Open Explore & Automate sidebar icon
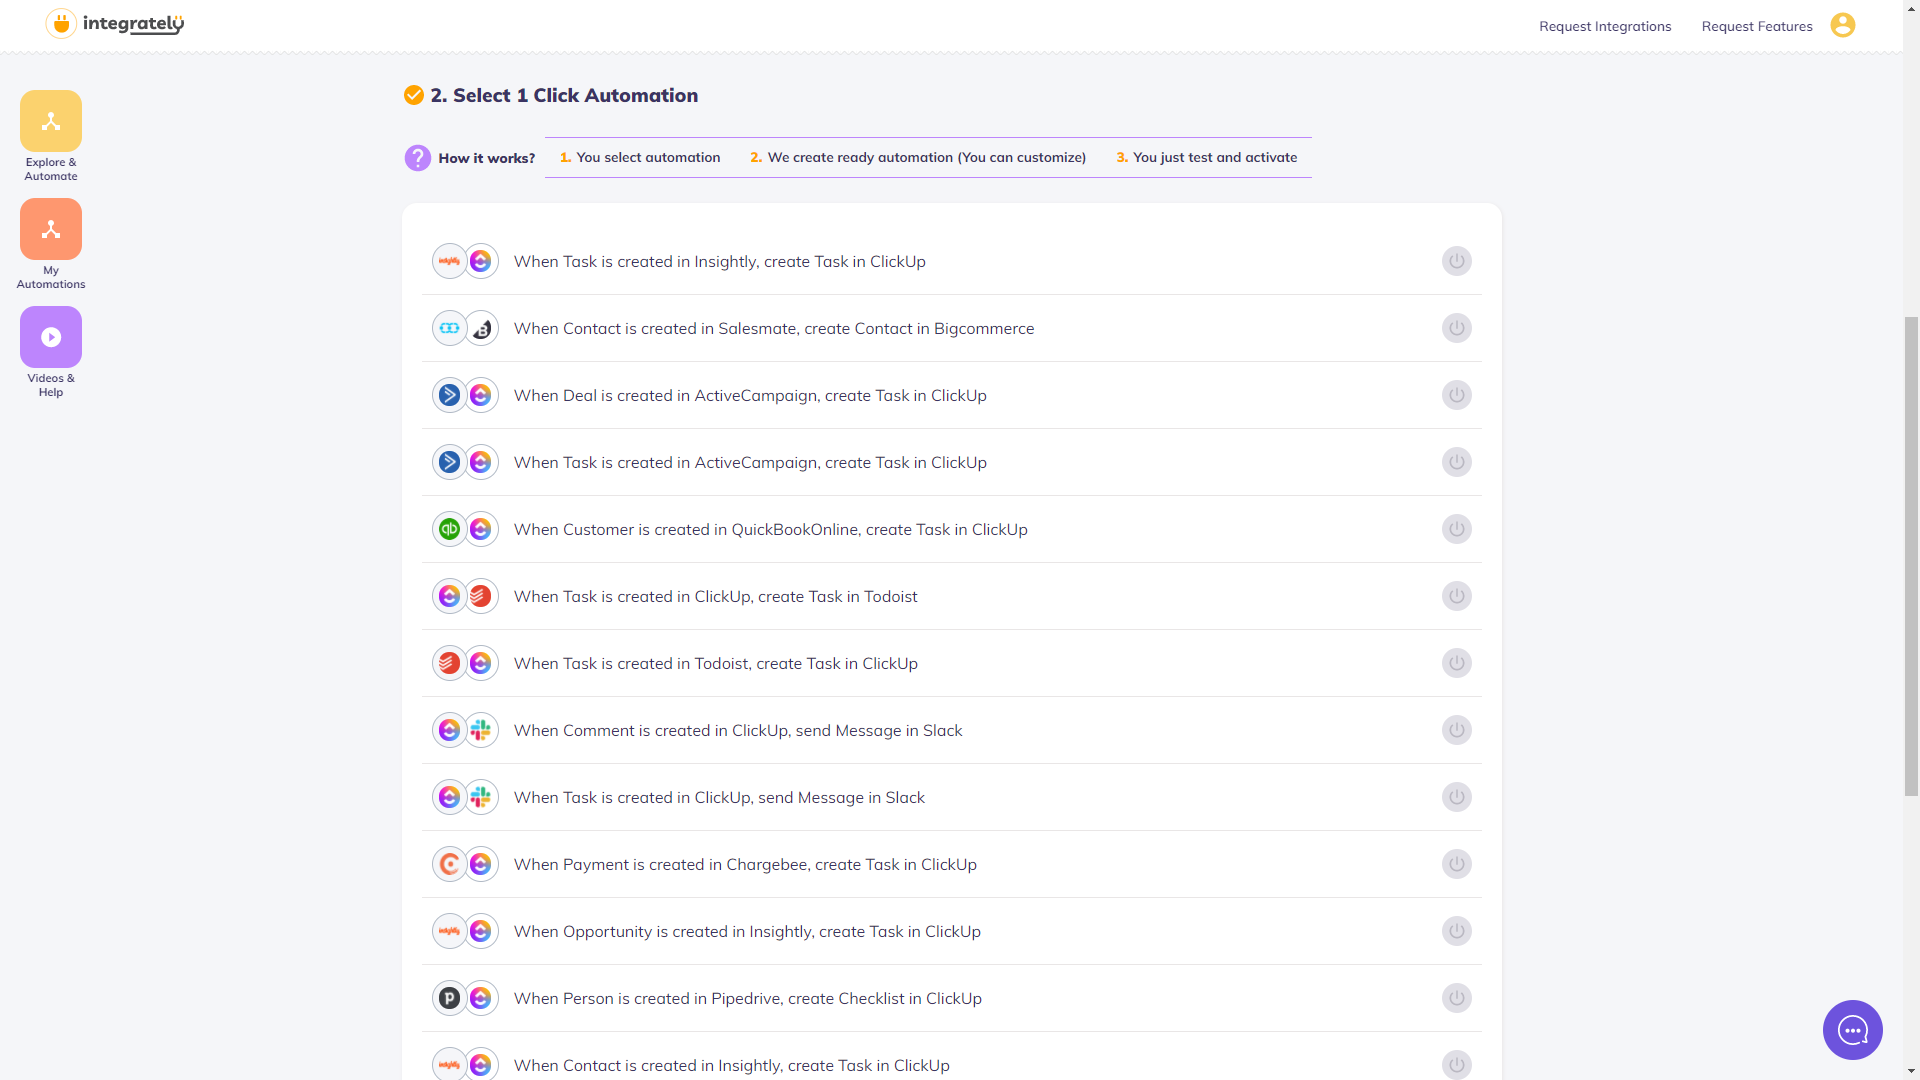 pos(51,121)
